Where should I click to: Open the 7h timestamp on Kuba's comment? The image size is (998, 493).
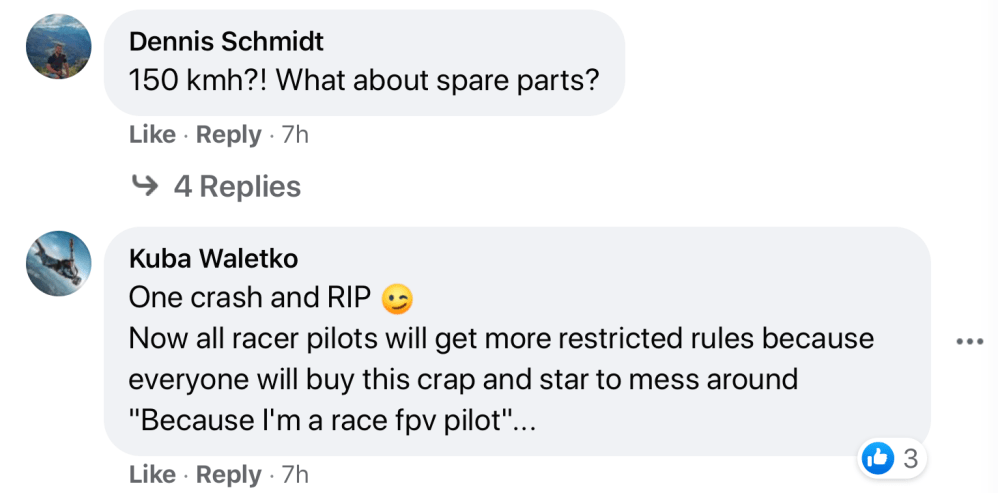pos(296,474)
